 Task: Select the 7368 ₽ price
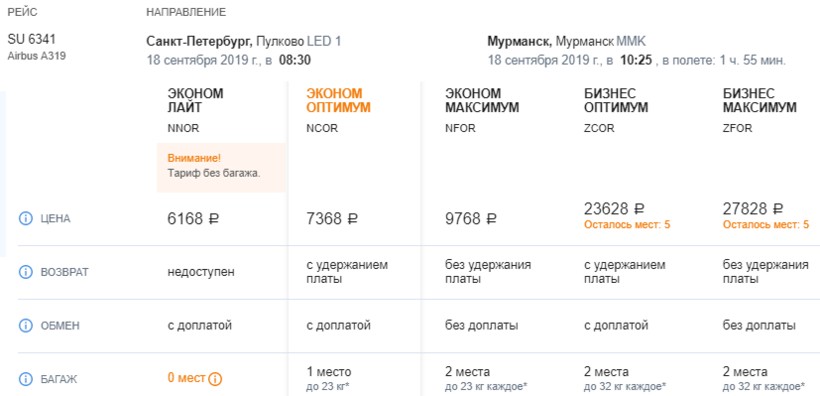point(332,219)
